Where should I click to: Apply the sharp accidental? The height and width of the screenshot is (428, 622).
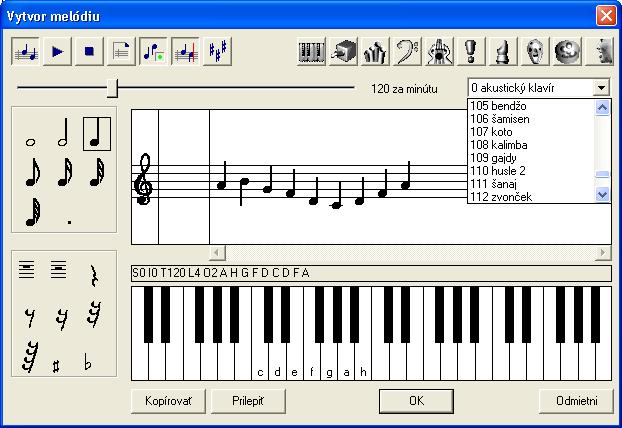[x=56, y=366]
